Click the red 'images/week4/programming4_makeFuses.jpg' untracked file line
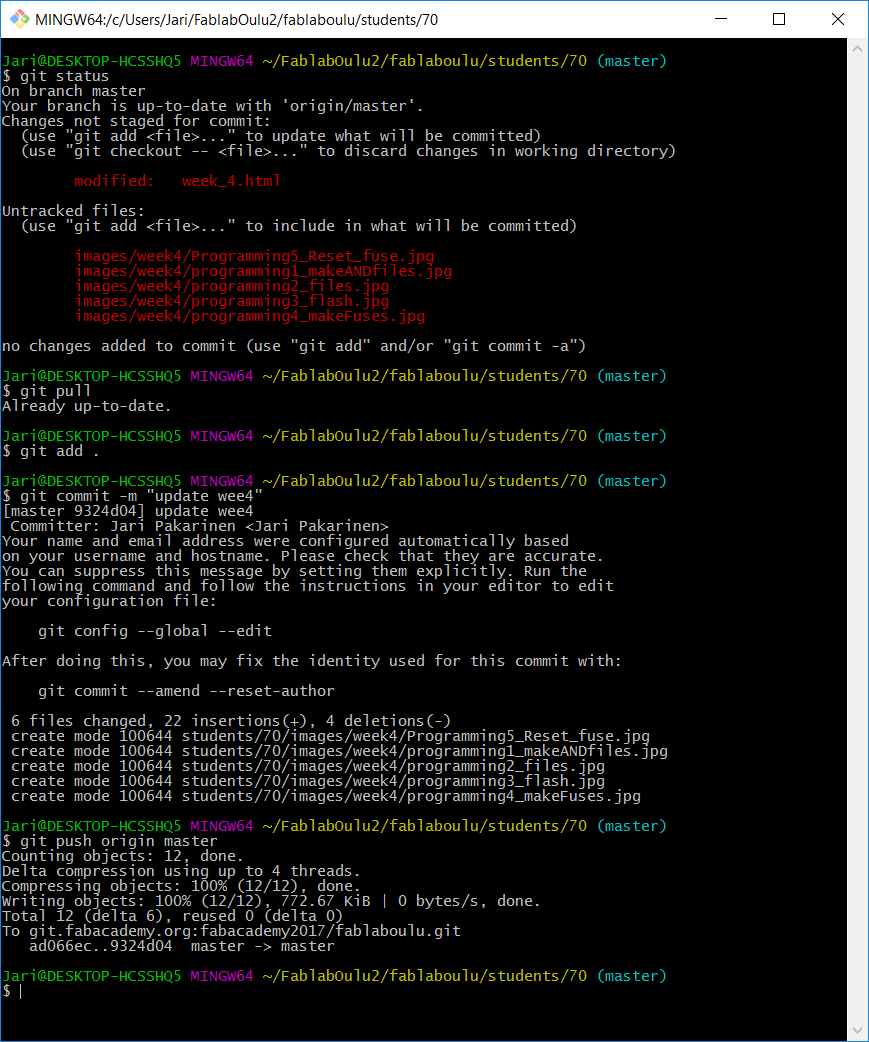 click(x=250, y=316)
